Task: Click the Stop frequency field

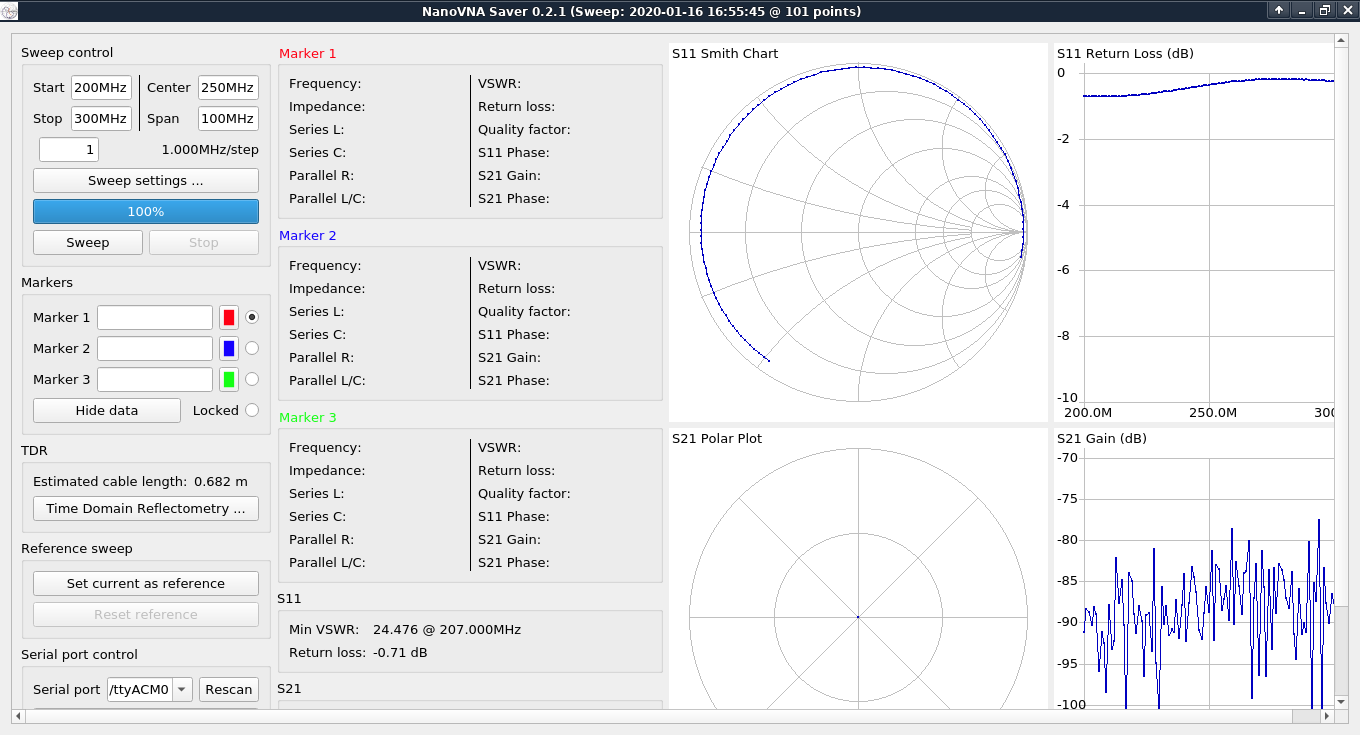Action: tap(101, 119)
